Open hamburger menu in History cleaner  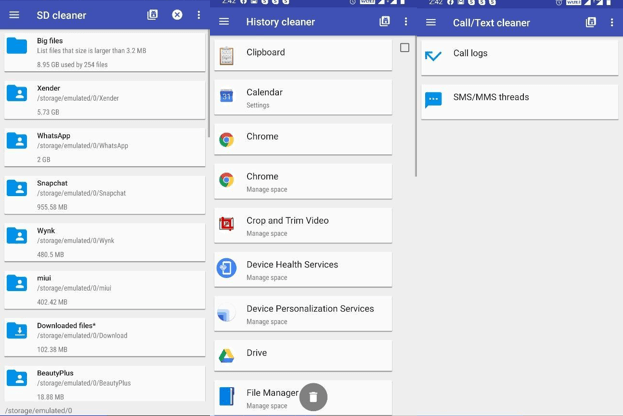pos(224,21)
